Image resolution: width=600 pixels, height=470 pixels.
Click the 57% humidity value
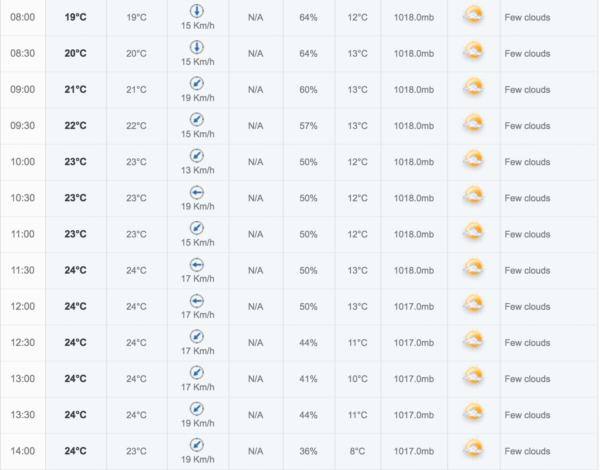pyautogui.click(x=308, y=126)
